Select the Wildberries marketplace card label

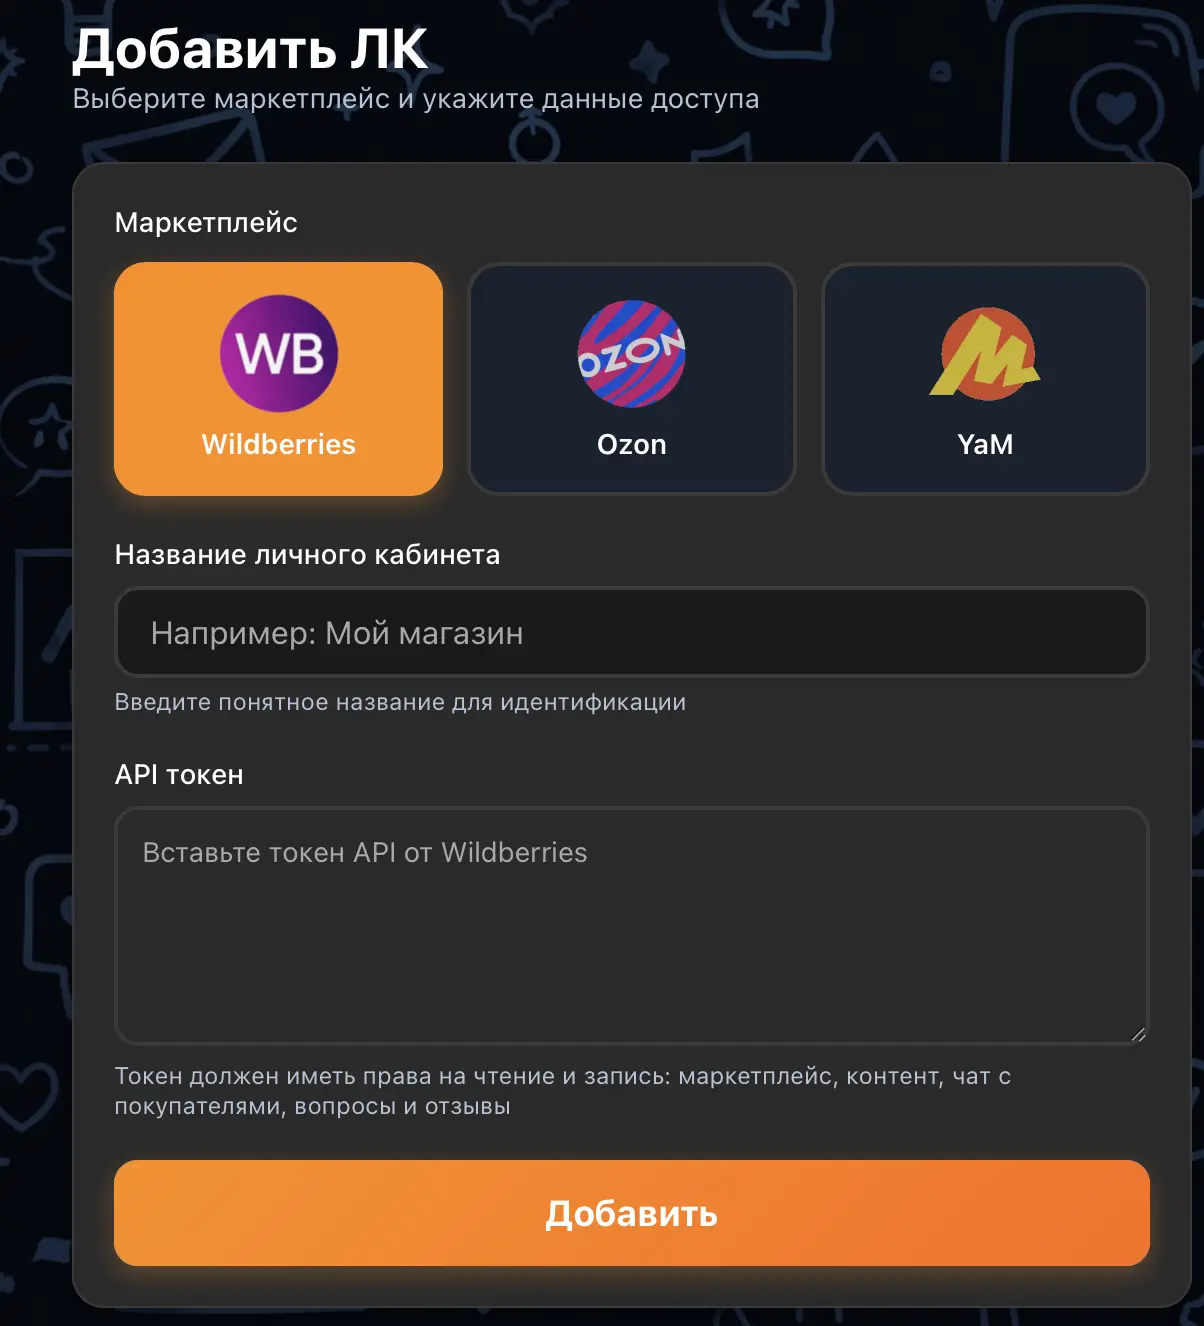(279, 444)
